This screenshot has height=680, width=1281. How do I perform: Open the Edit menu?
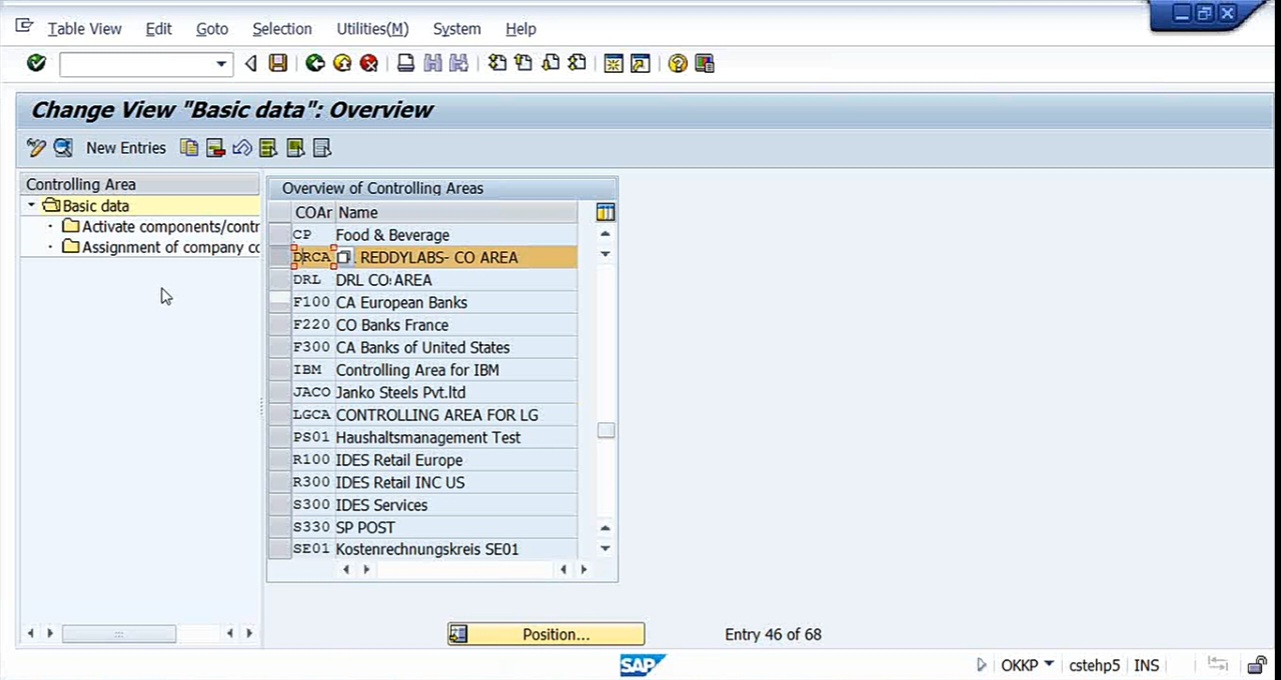158,29
